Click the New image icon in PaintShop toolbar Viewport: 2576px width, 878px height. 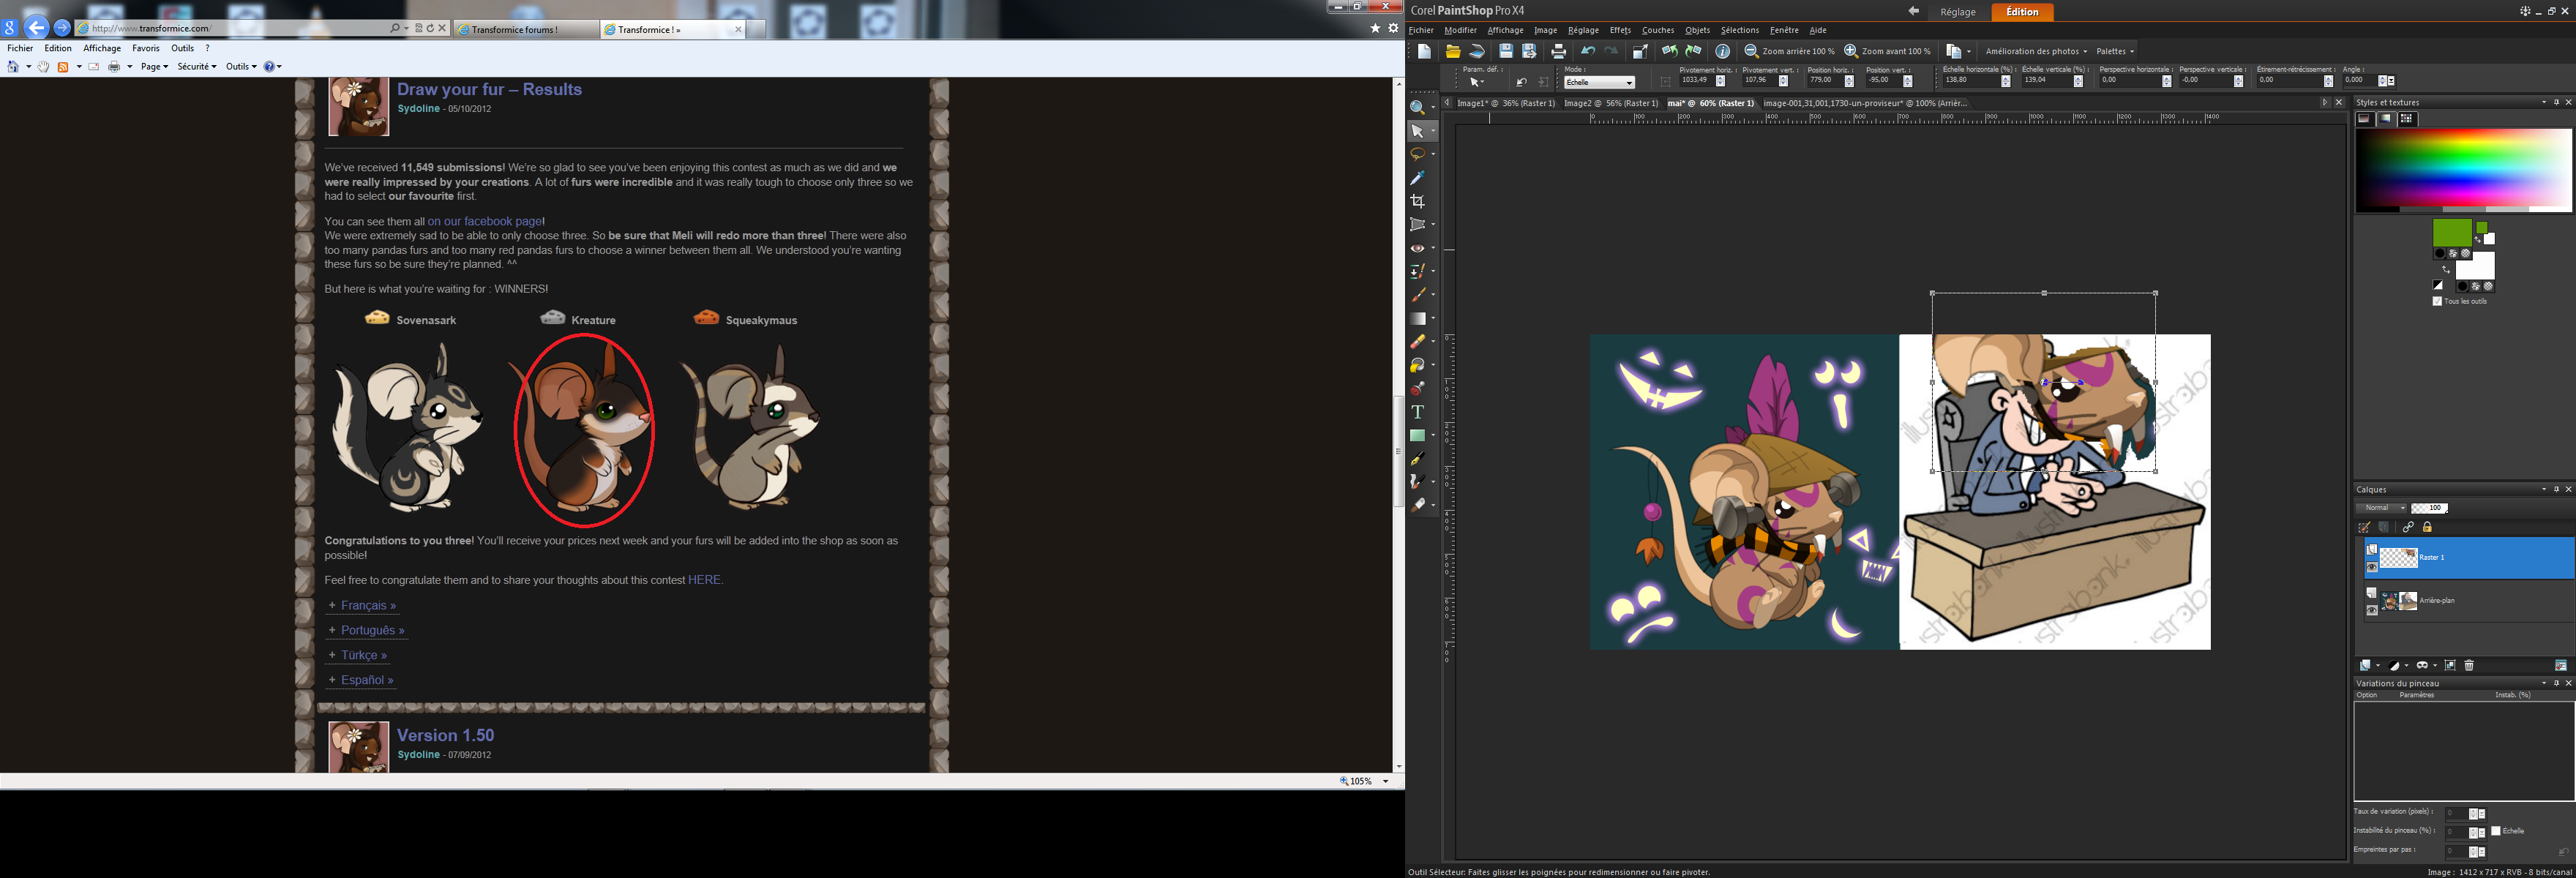point(1424,51)
